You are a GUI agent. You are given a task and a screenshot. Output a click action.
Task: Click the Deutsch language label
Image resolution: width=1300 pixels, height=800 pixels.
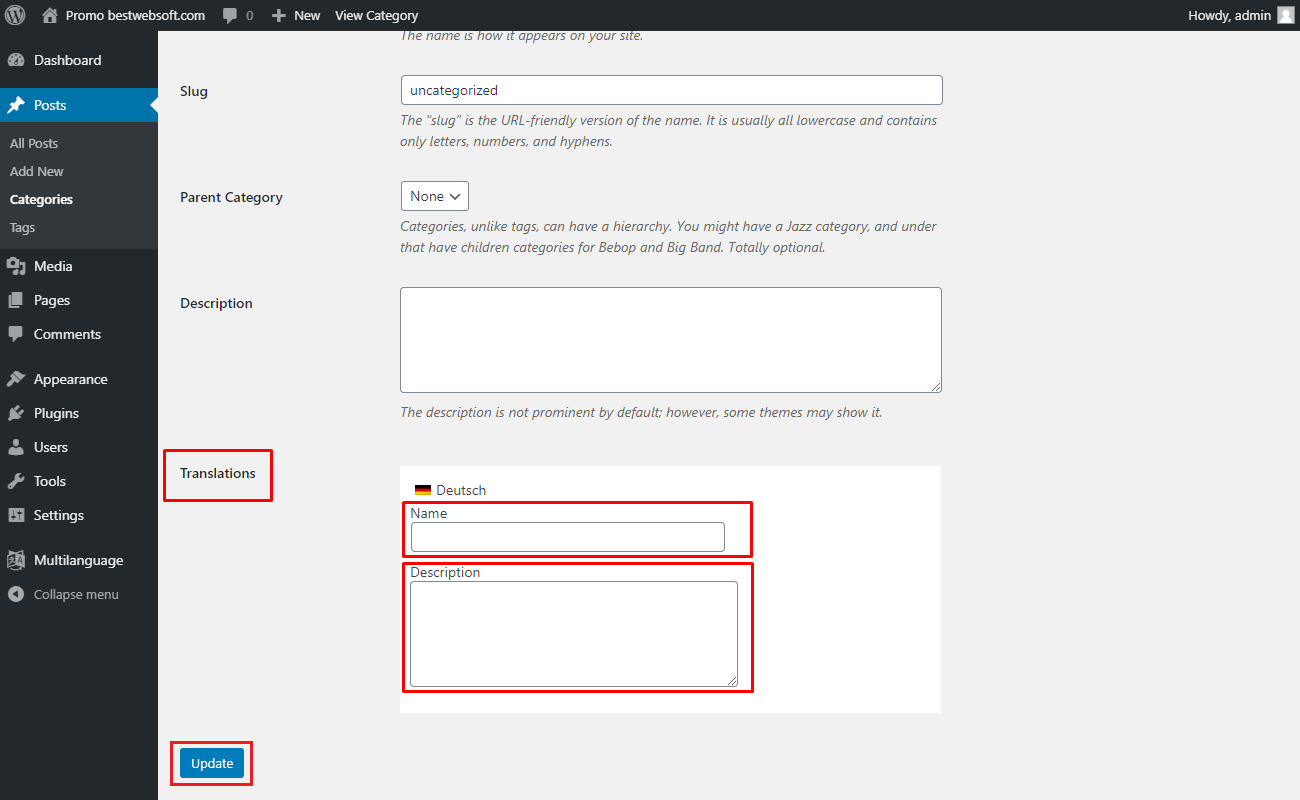pos(461,490)
